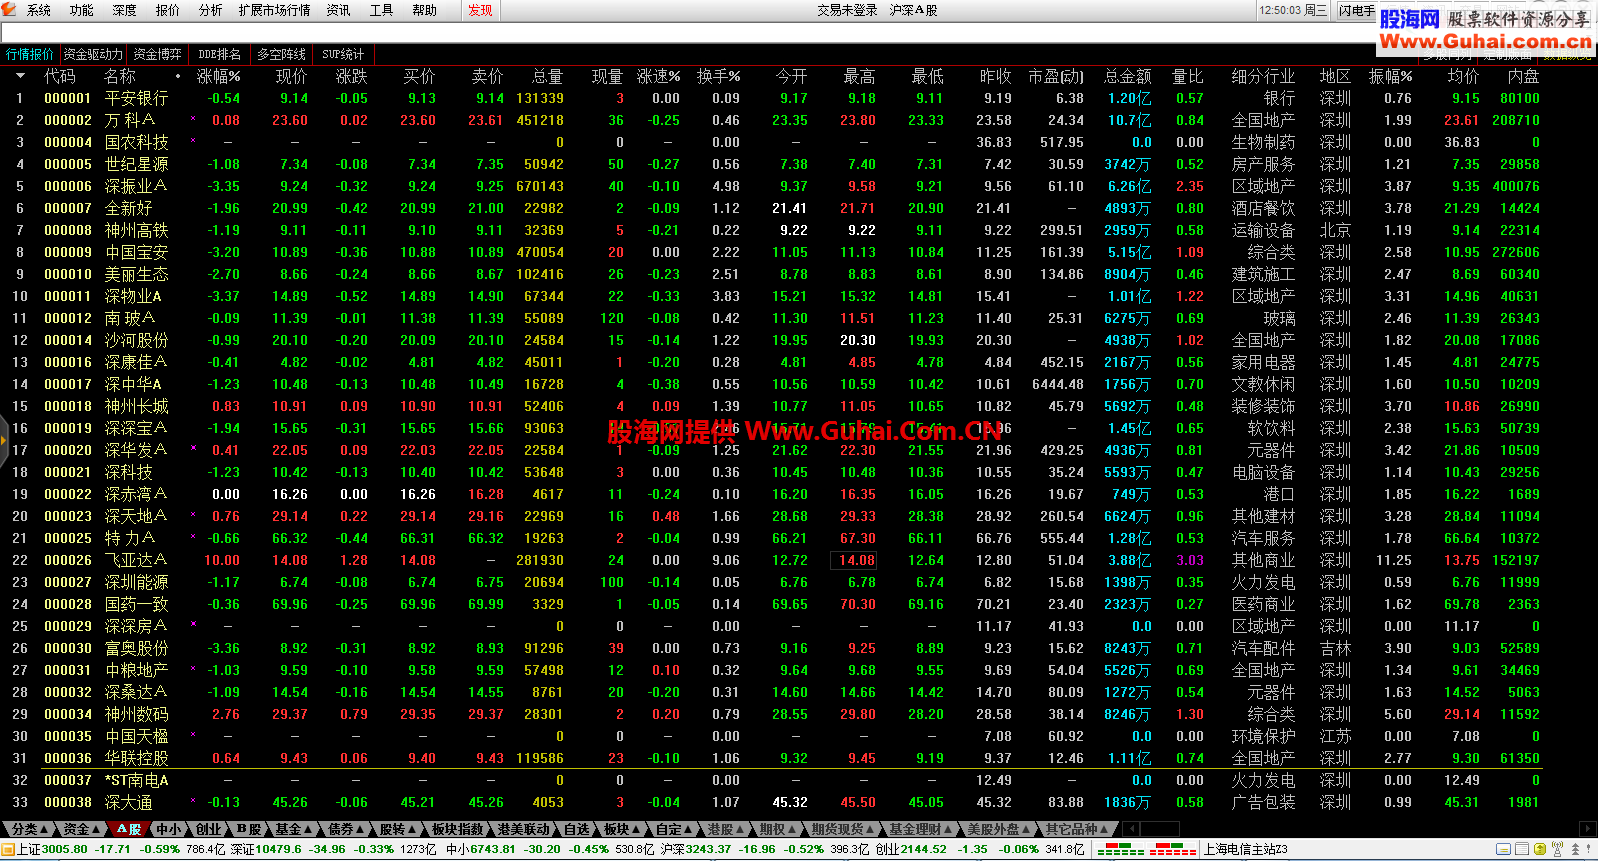The width and height of the screenshot is (1598, 861).
Task: Switch to the 资金驱动力 tab
Action: (x=93, y=54)
